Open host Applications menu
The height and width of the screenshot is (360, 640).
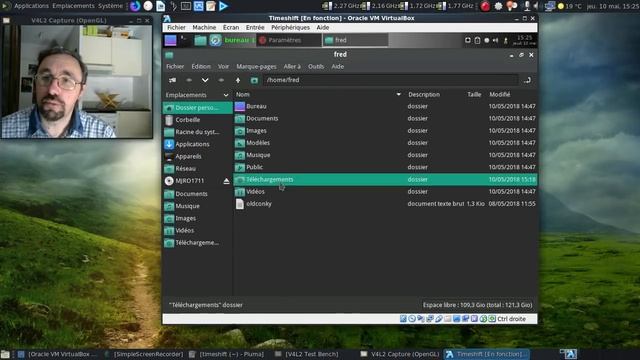point(31,6)
